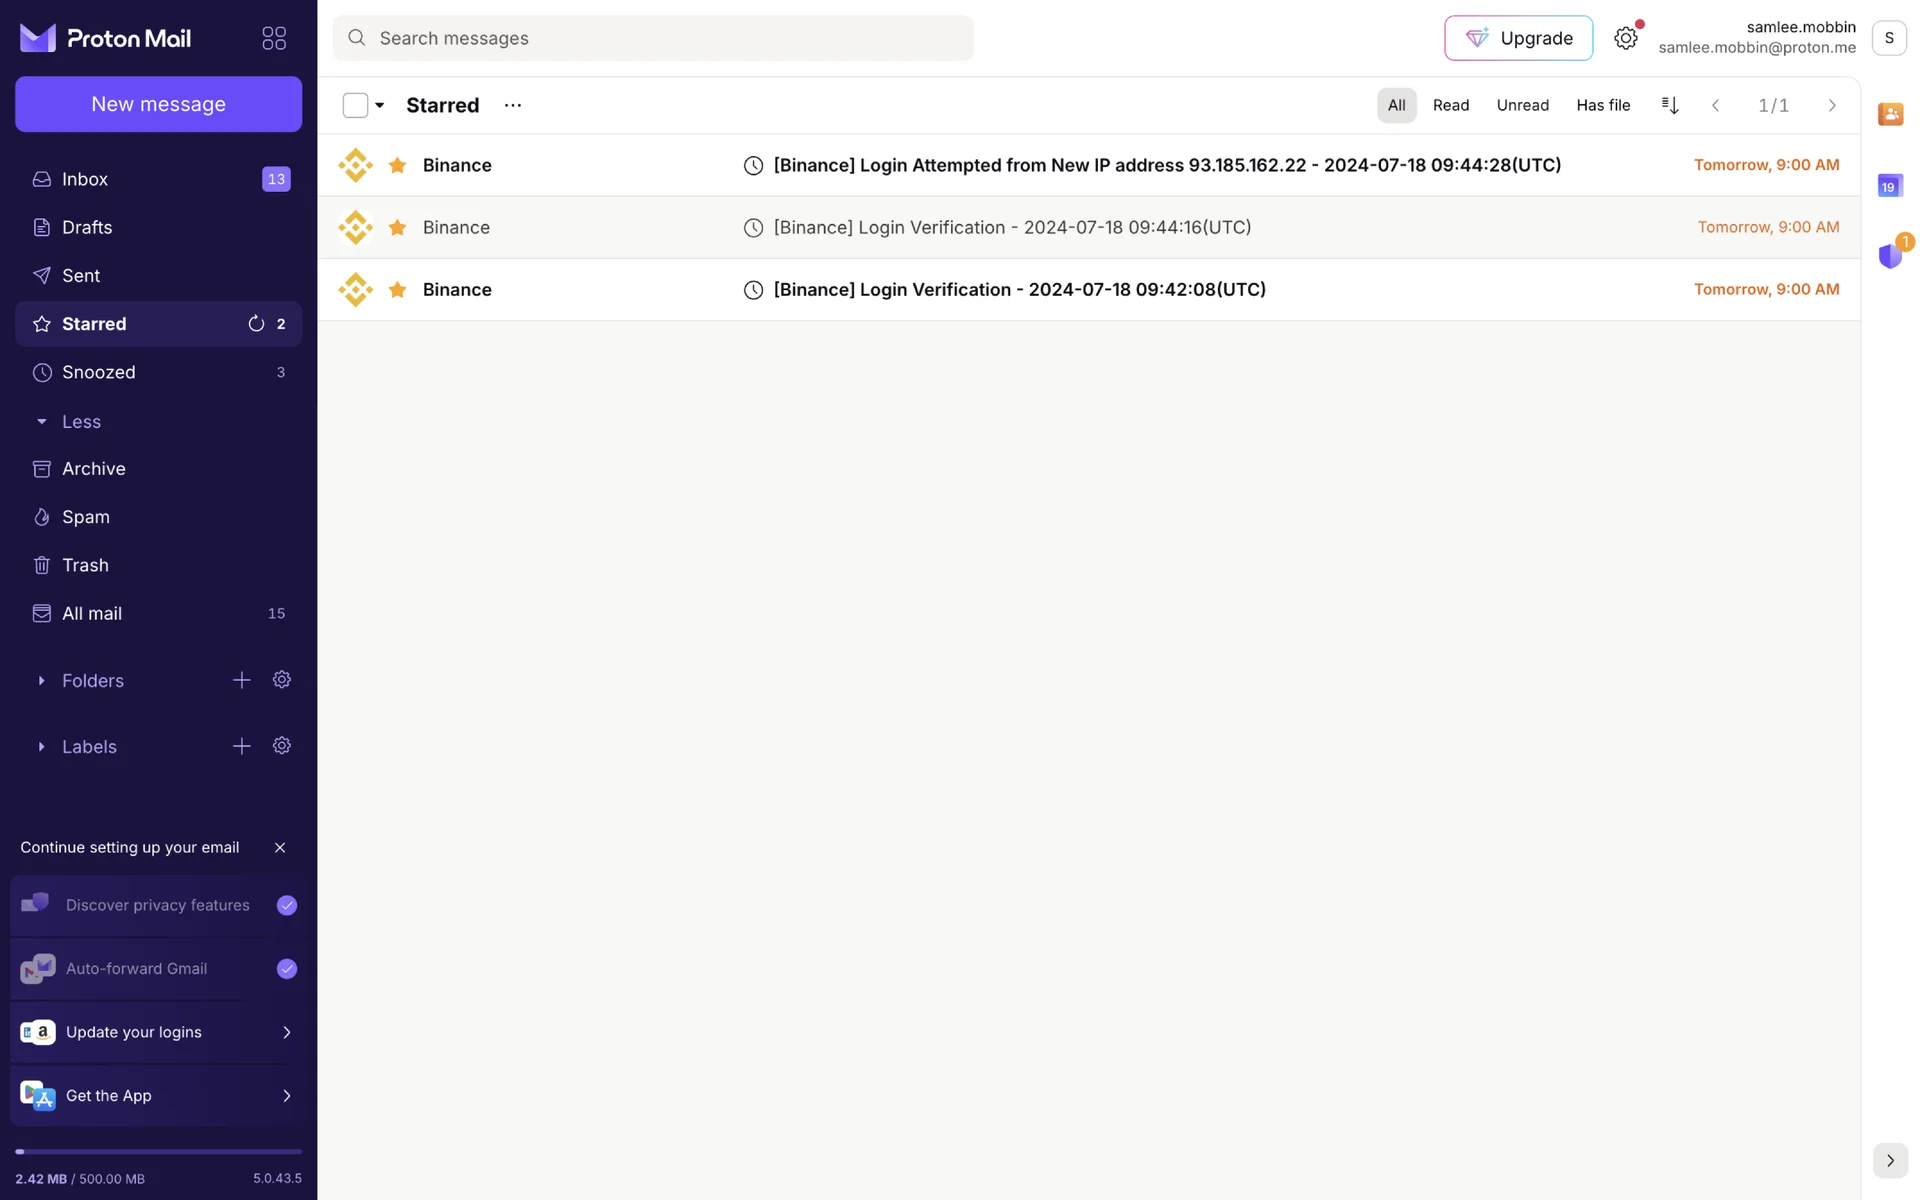Open settings gear icon in header
Screen dimensions: 1920x1200
(1625, 38)
